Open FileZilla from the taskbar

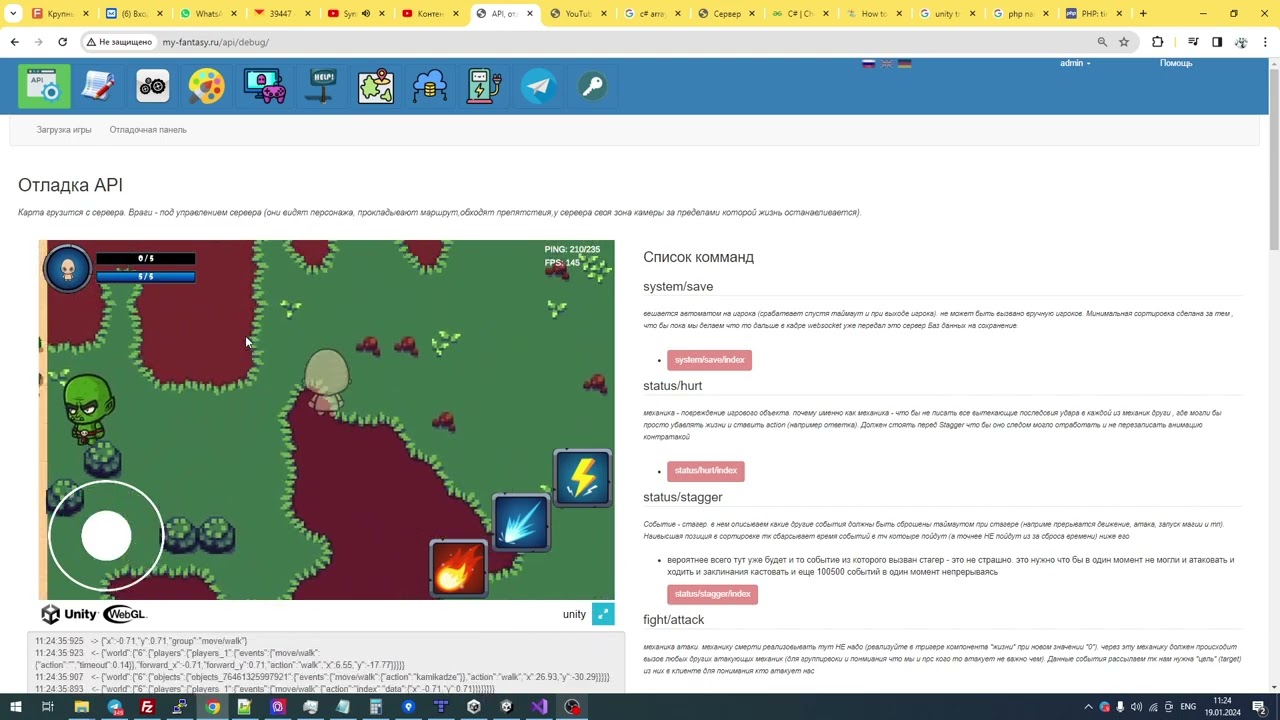point(147,707)
